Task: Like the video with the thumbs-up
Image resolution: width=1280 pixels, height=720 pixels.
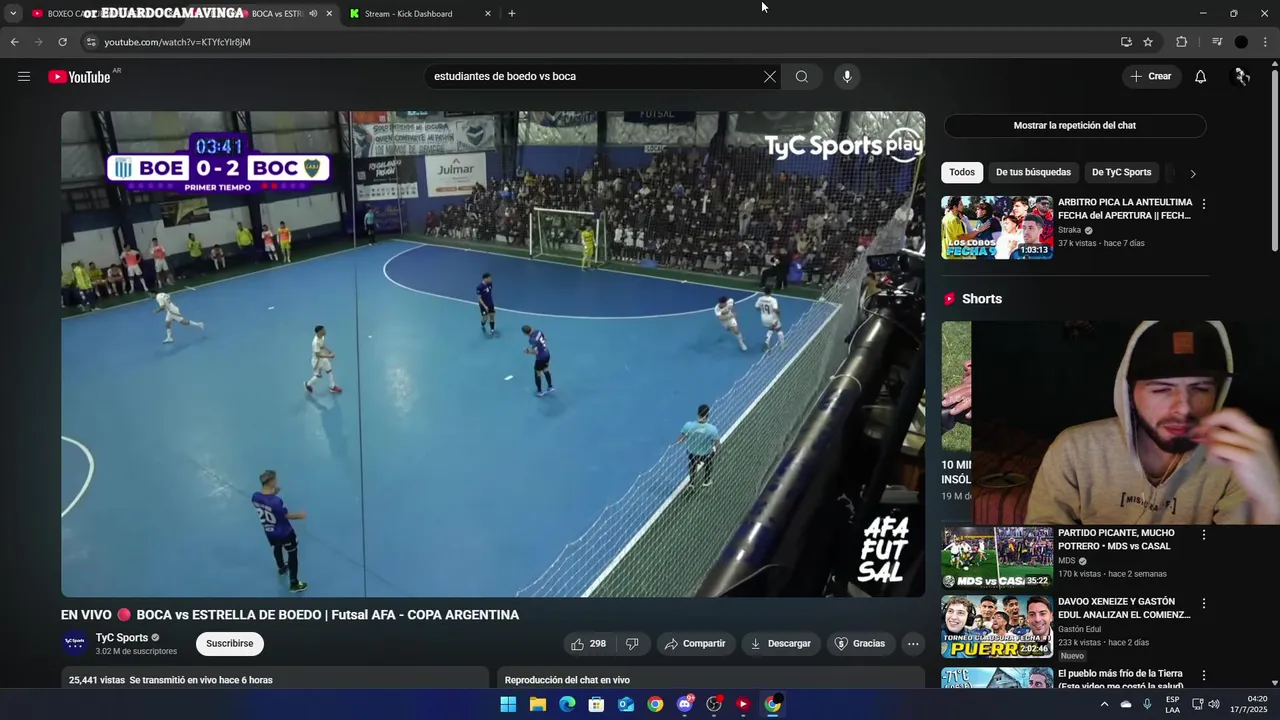Action: 587,644
